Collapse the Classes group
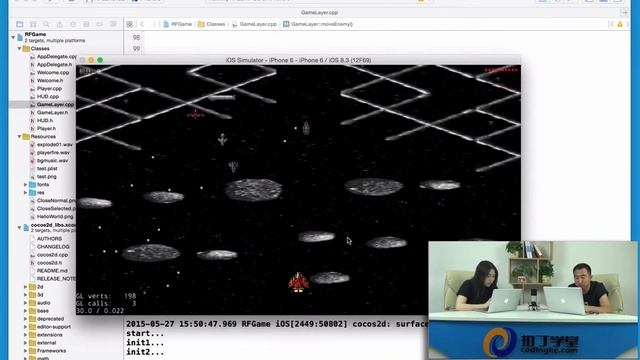The width and height of the screenshot is (640, 360). pyautogui.click(x=19, y=49)
